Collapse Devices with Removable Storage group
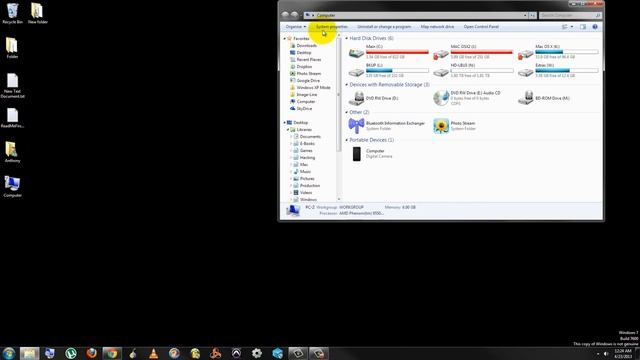 [347, 85]
